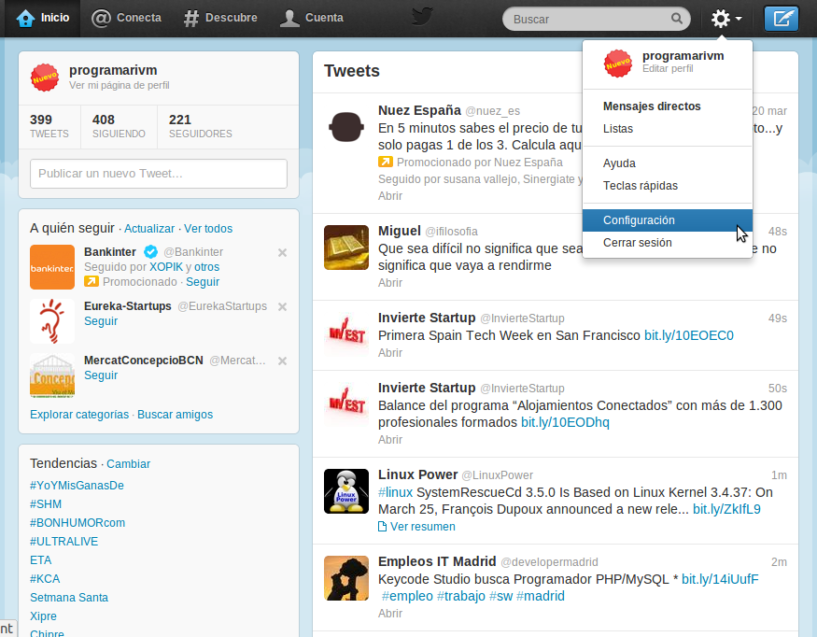The height and width of the screenshot is (637, 817).
Task: Open trend #YoYMisGanasDe
Action: click(77, 485)
